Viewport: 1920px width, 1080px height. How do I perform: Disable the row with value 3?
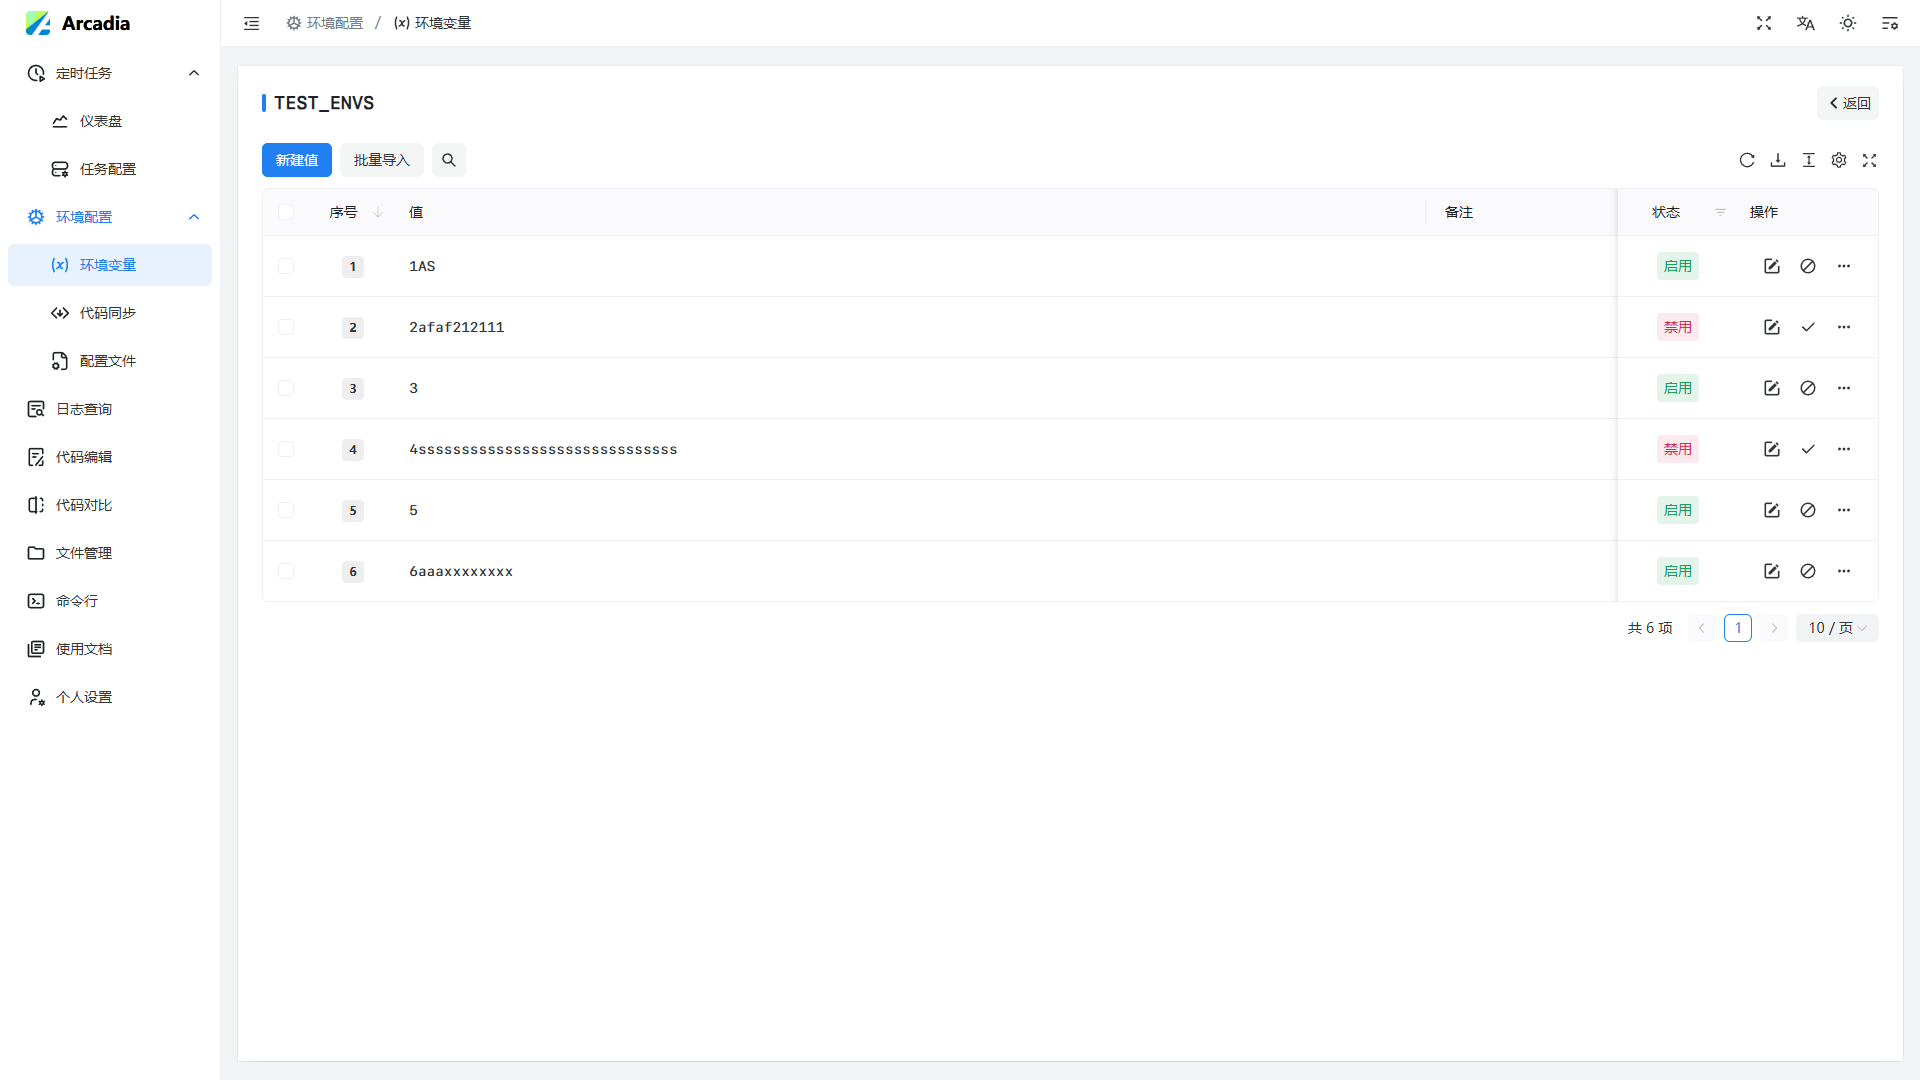(x=1808, y=388)
